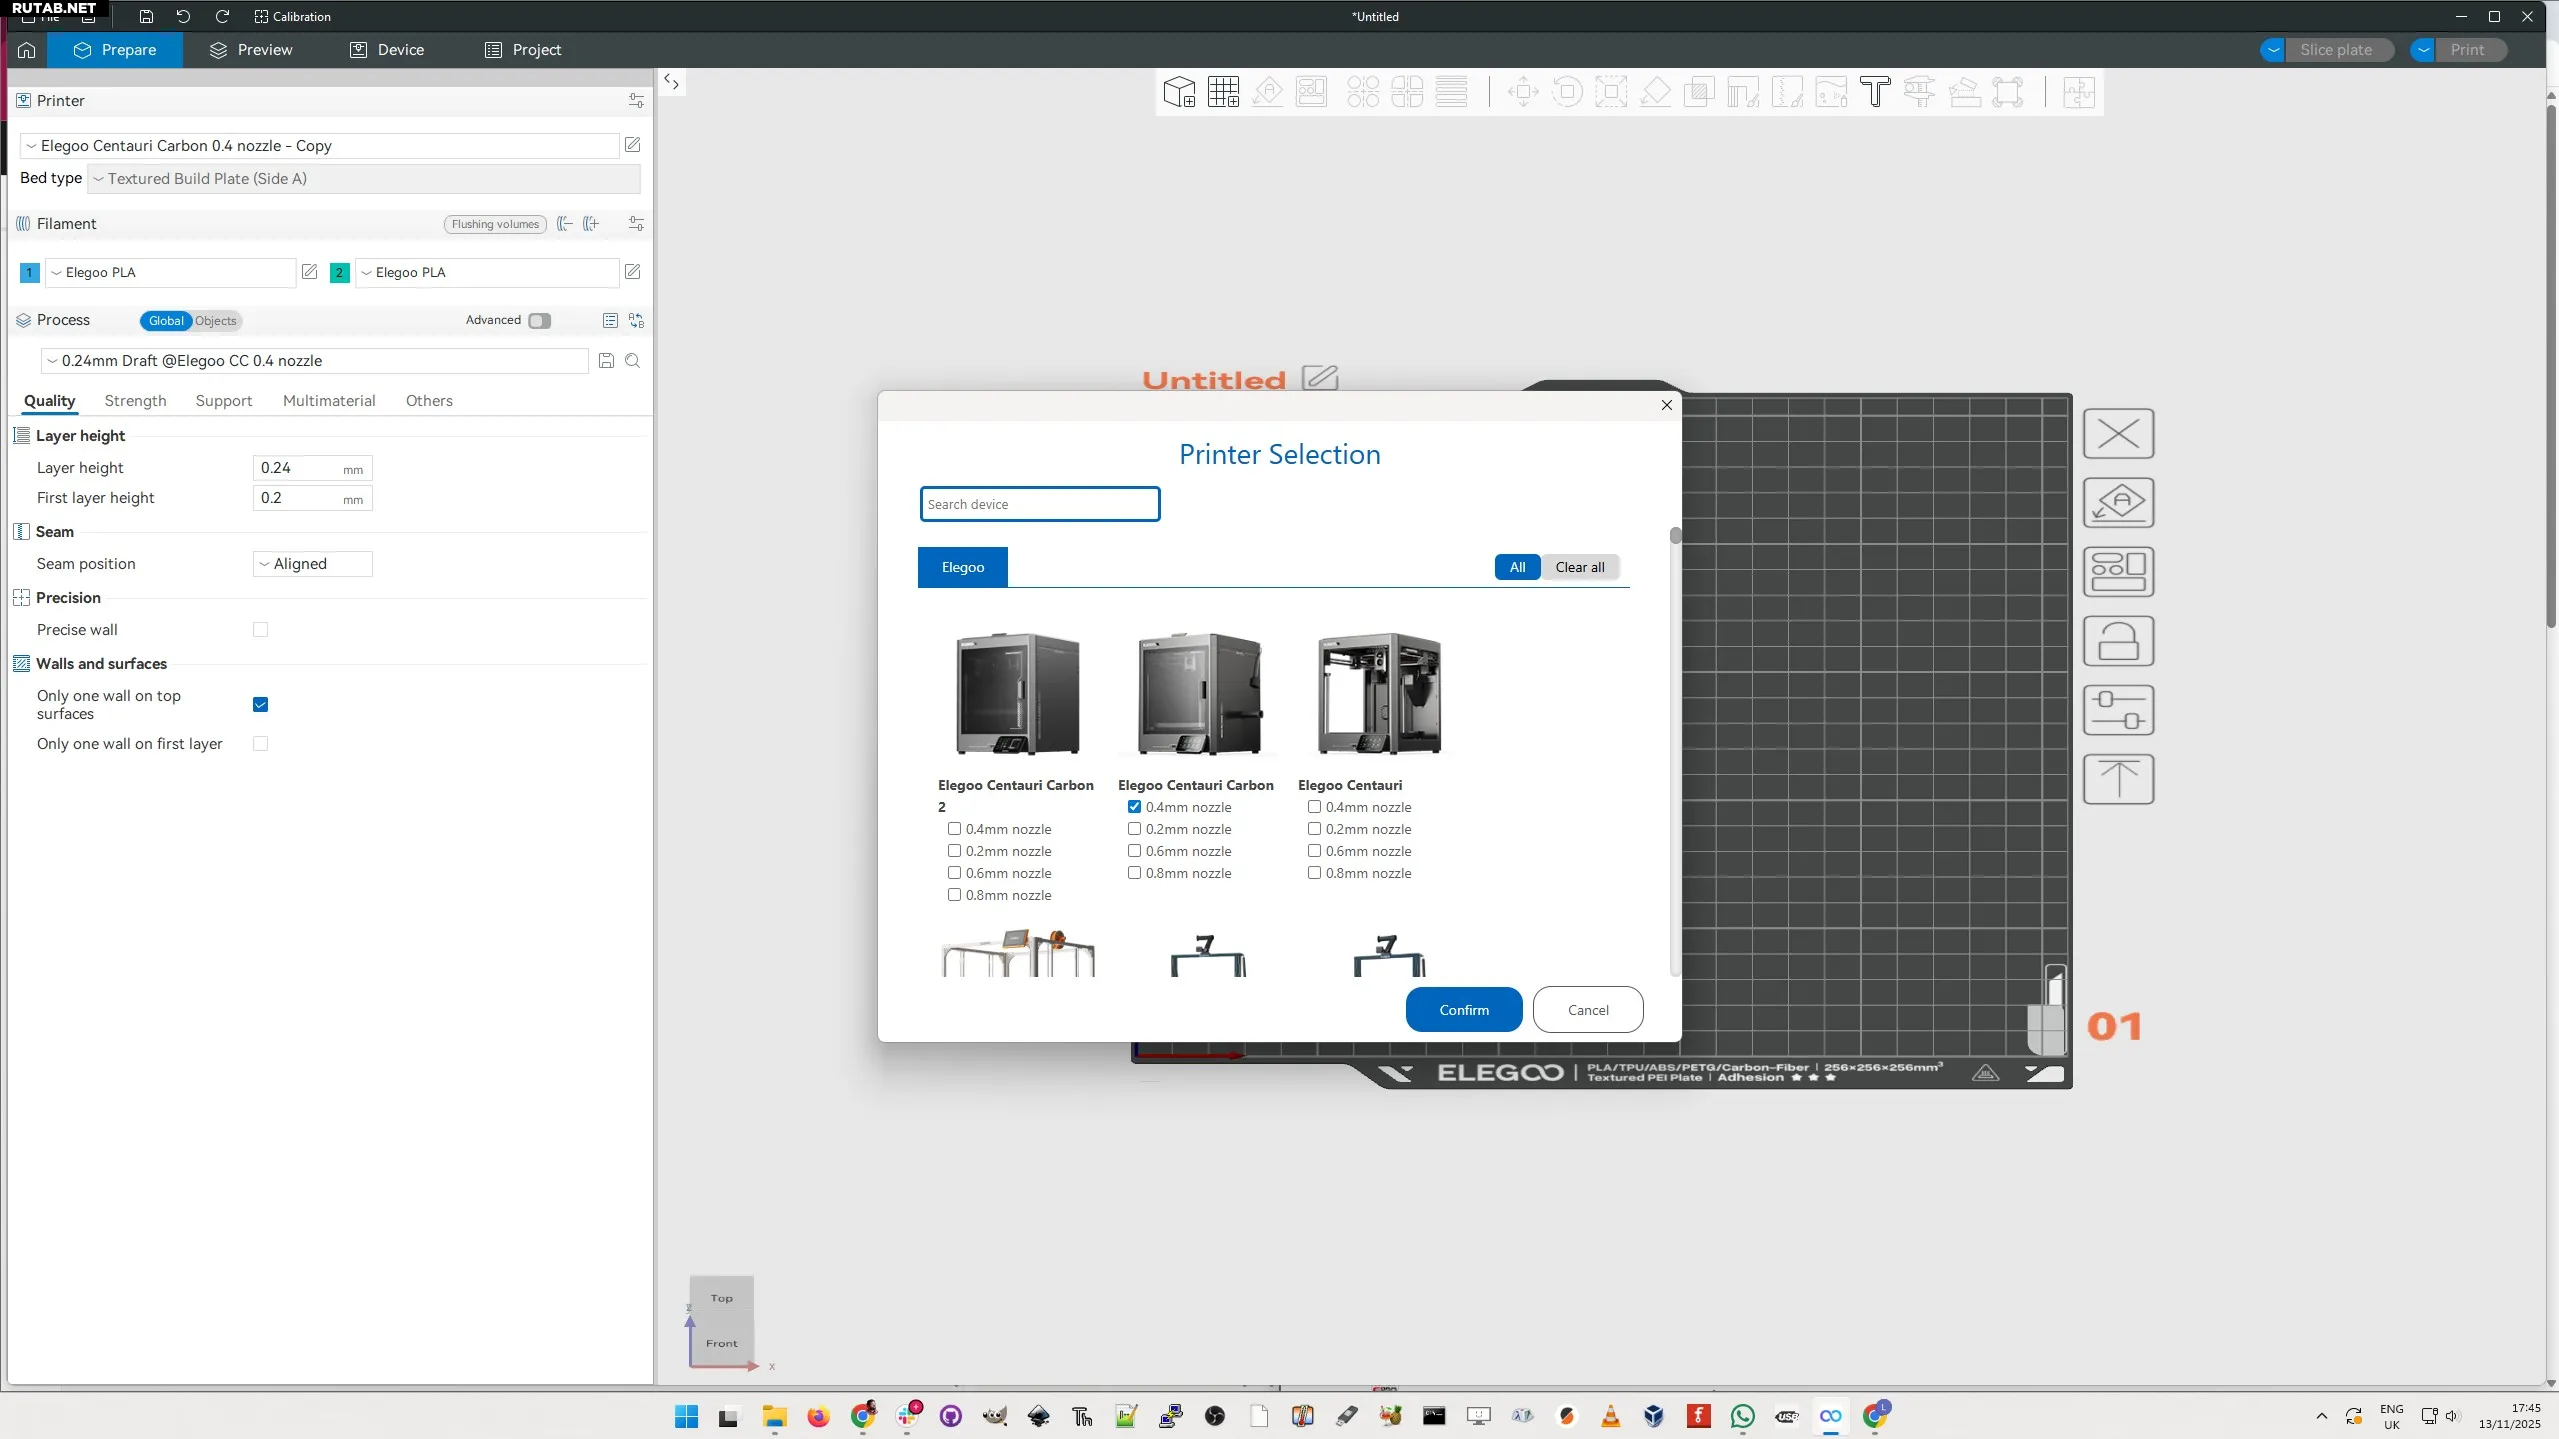Select the Text shape tool icon

[x=1875, y=92]
